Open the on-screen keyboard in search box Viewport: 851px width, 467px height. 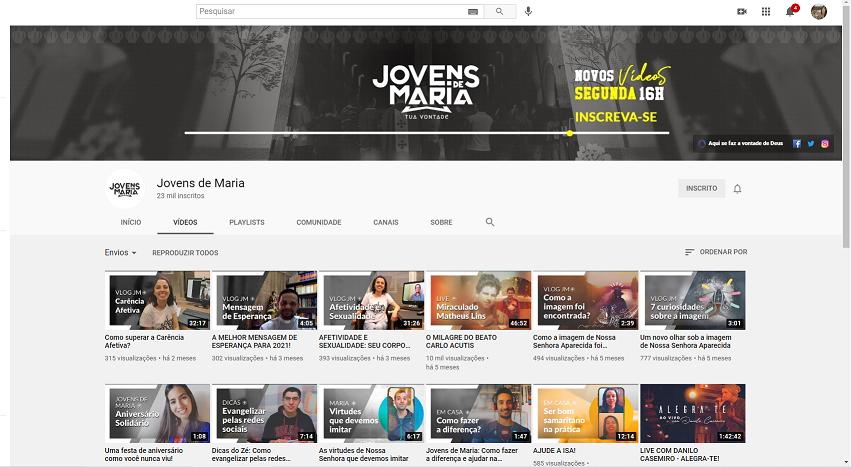coord(472,11)
